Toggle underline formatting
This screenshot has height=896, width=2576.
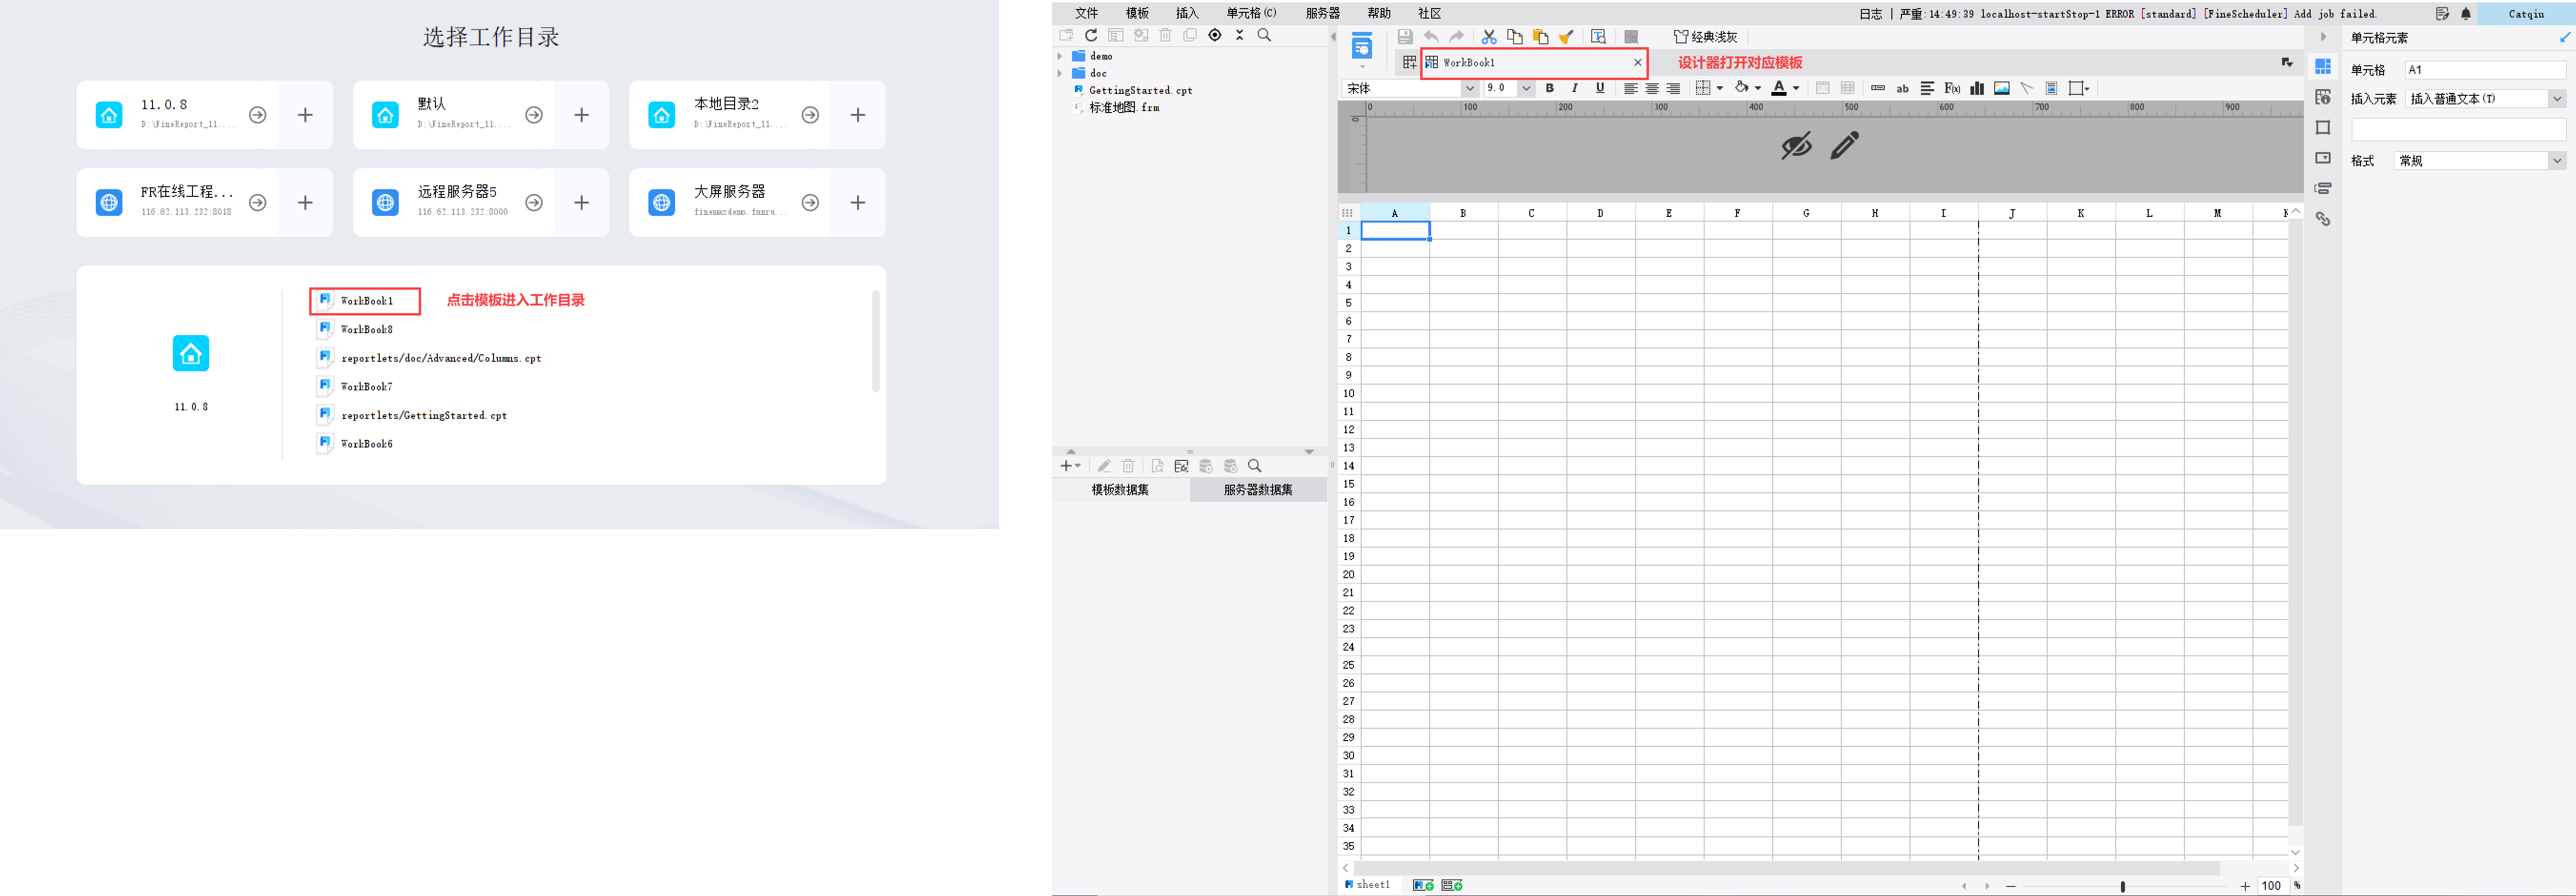coord(1600,88)
